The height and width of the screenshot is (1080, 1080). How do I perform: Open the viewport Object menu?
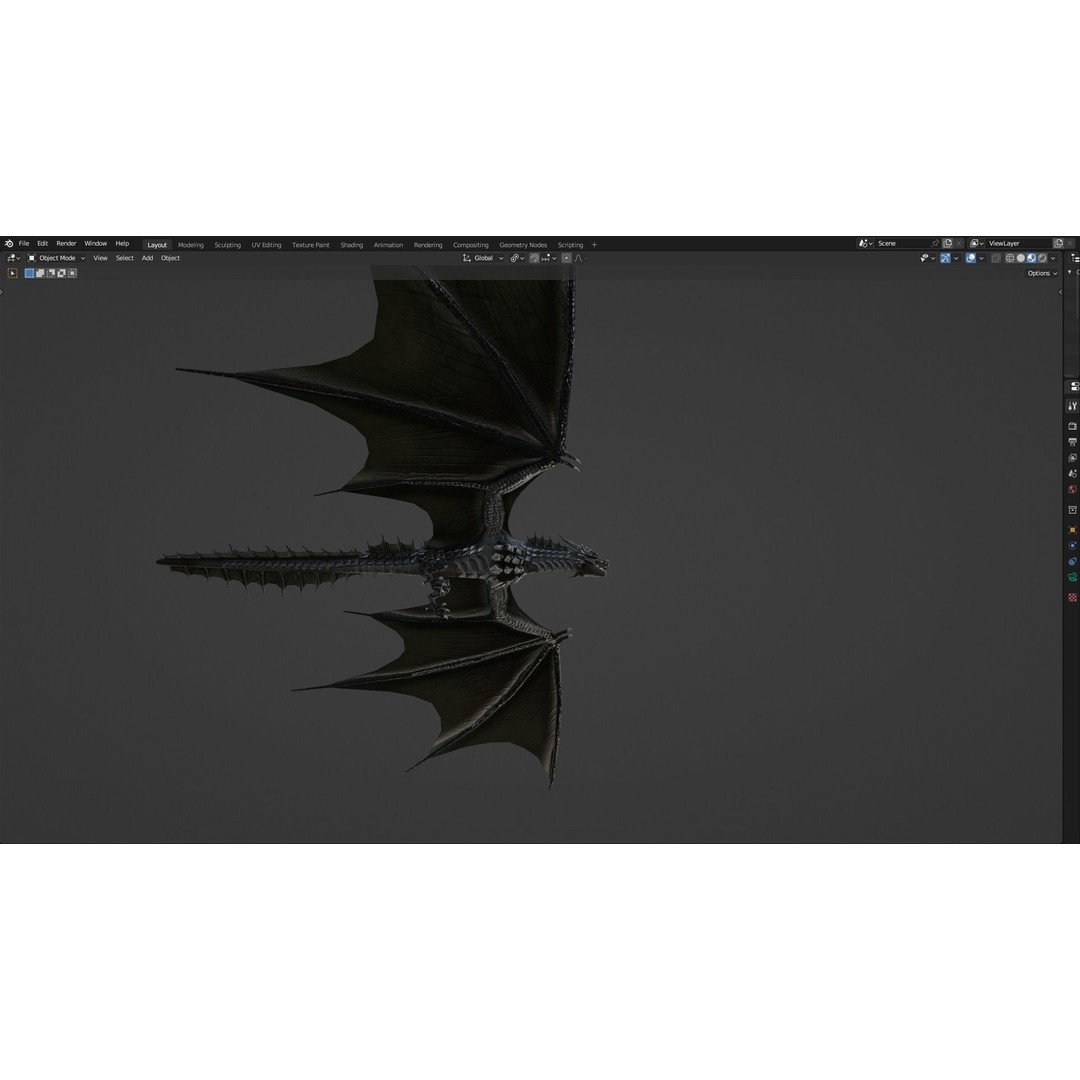(x=170, y=258)
